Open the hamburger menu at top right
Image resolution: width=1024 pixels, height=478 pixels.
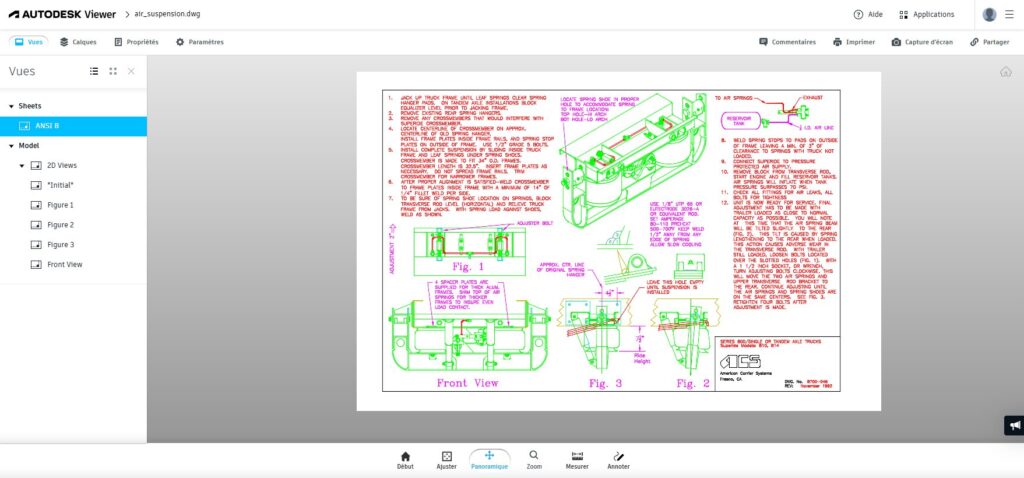[1010, 14]
